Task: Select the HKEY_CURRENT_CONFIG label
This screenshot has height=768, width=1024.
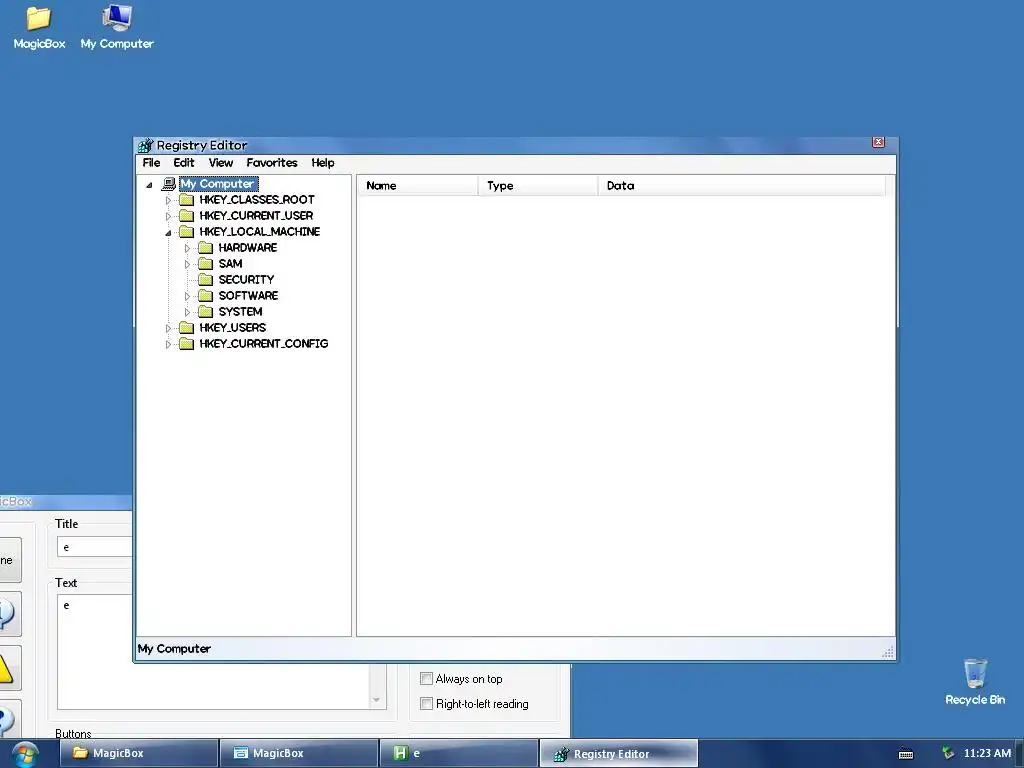Action: point(264,344)
